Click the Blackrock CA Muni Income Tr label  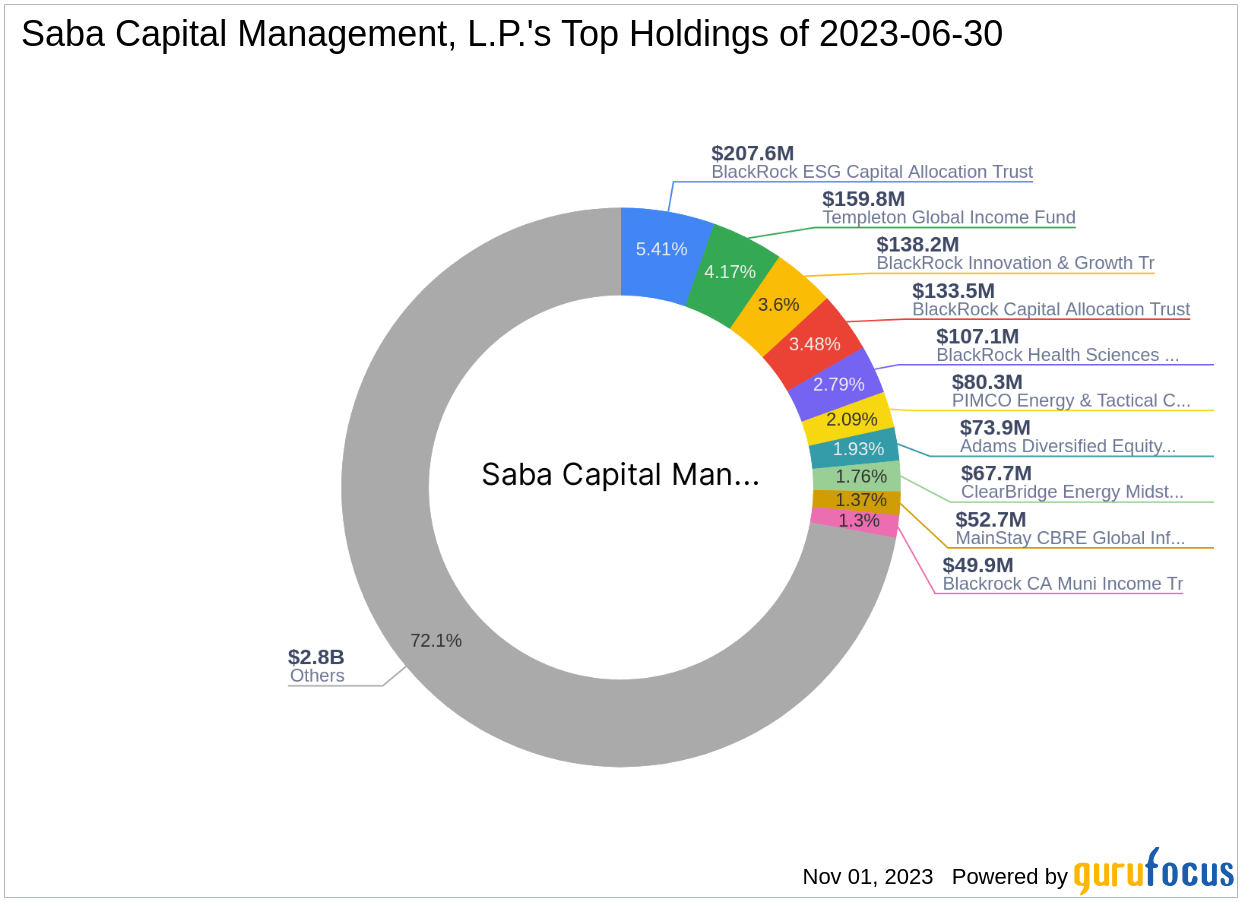(x=1062, y=584)
